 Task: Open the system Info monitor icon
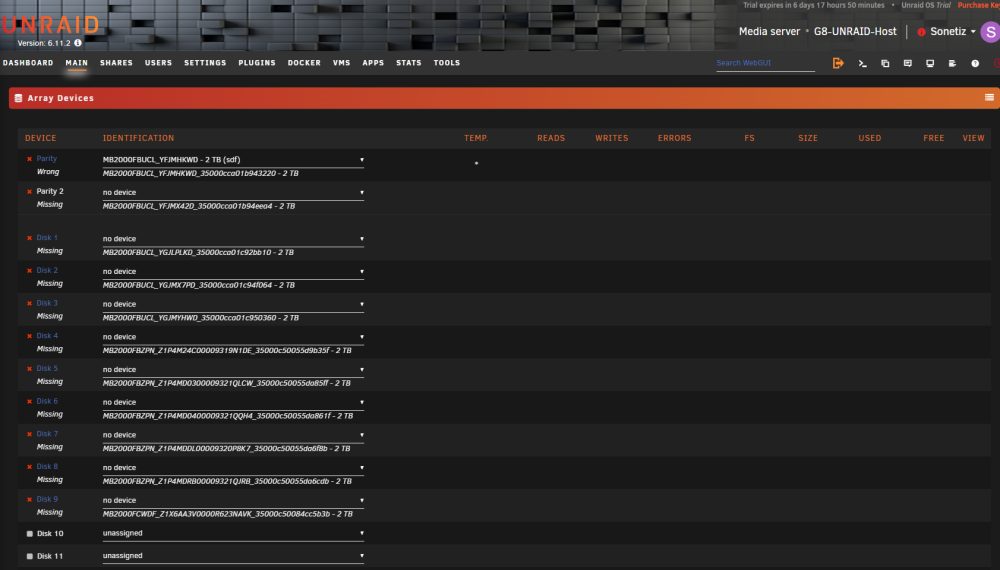point(930,64)
